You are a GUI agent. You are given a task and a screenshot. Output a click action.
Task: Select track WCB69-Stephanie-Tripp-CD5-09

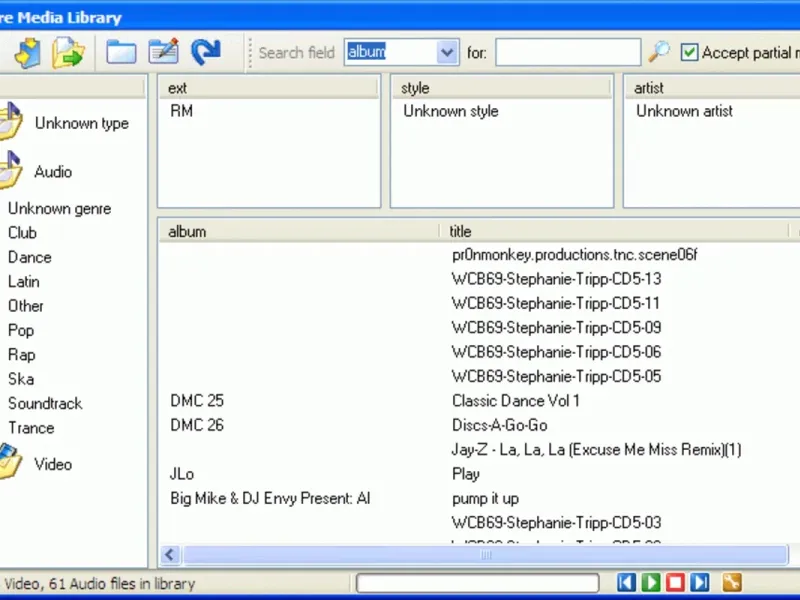pyautogui.click(x=556, y=328)
